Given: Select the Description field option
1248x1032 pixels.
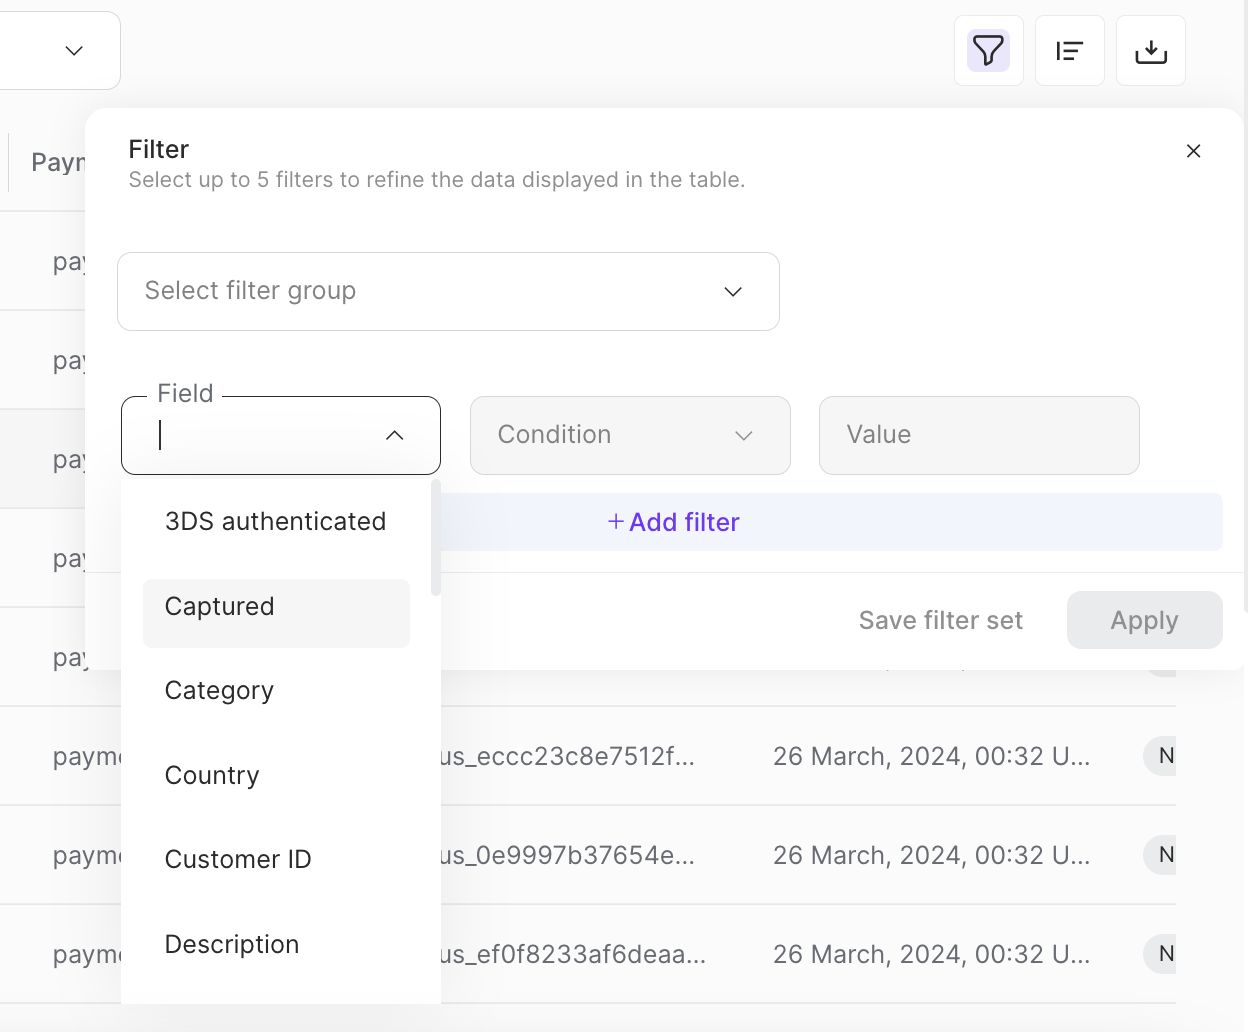Looking at the screenshot, I should [231, 944].
